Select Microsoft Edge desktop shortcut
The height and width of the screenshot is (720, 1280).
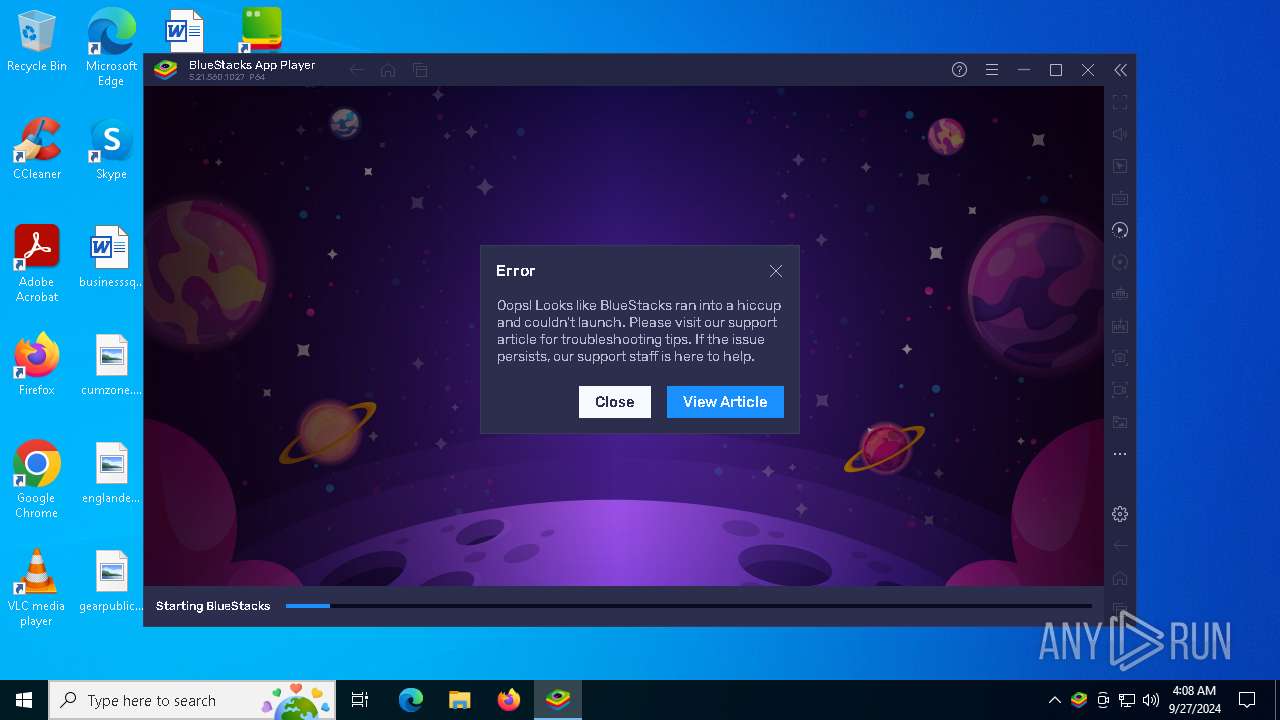click(111, 47)
